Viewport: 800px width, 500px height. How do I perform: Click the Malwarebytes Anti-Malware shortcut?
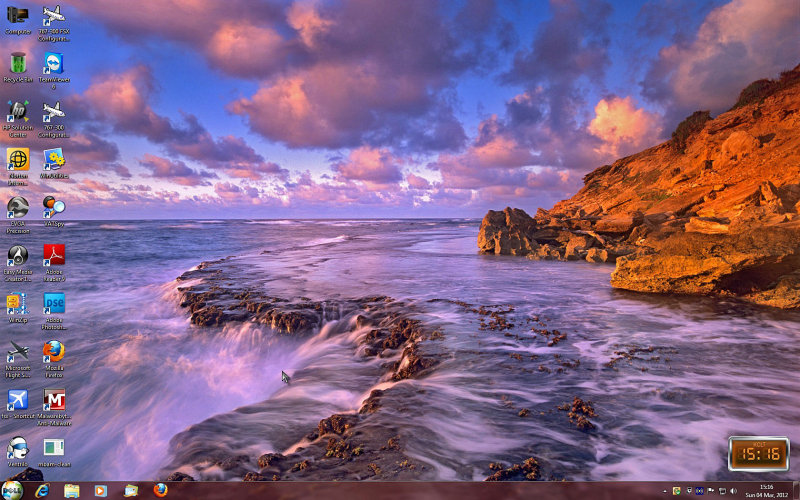coord(54,407)
